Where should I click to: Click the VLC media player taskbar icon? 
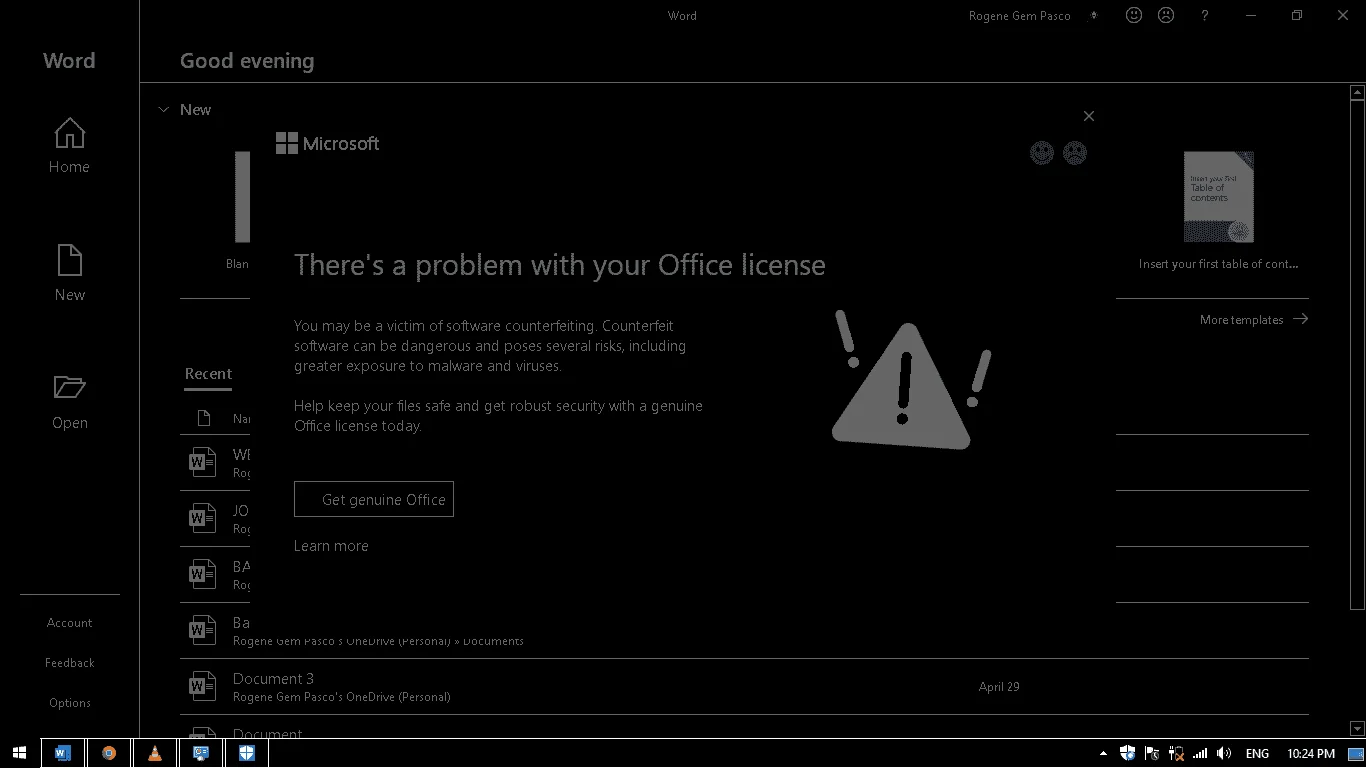point(155,753)
